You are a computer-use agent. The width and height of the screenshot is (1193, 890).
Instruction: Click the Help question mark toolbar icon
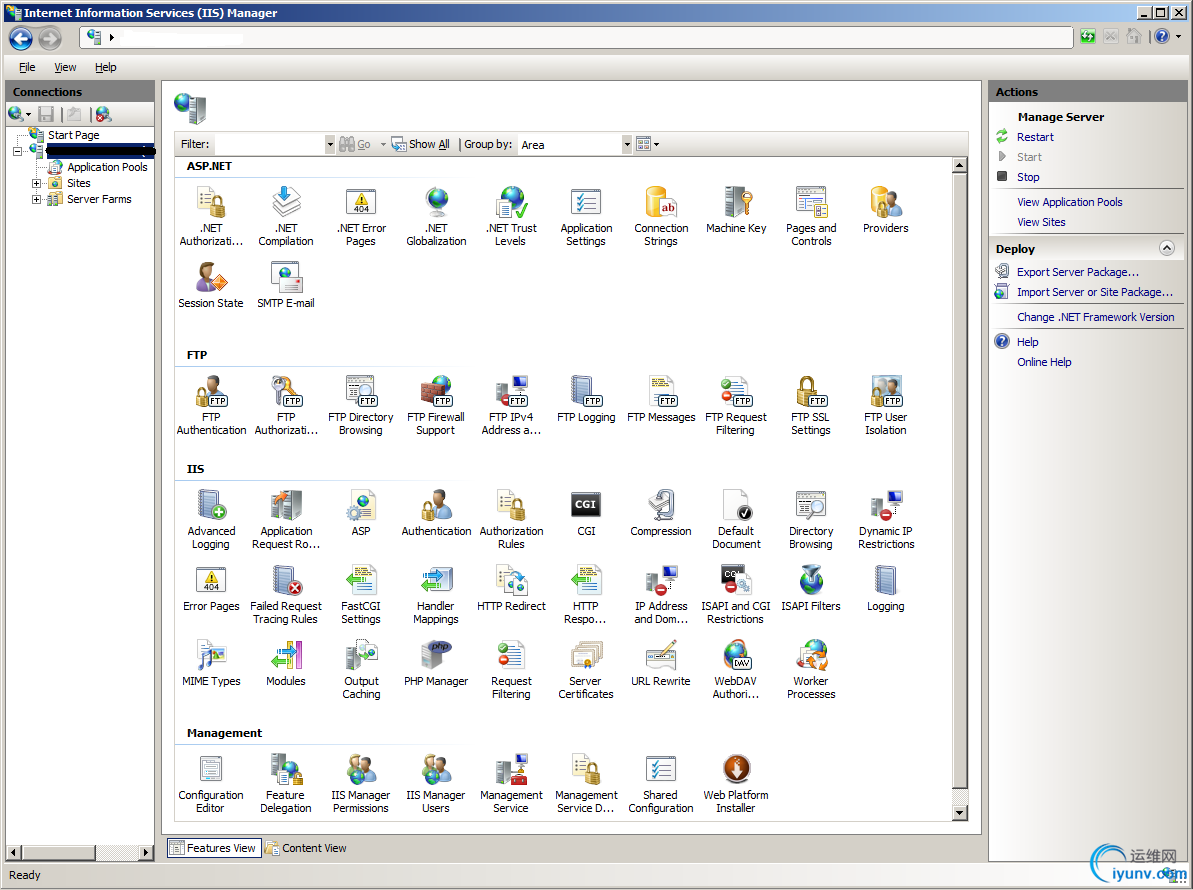click(1162, 36)
